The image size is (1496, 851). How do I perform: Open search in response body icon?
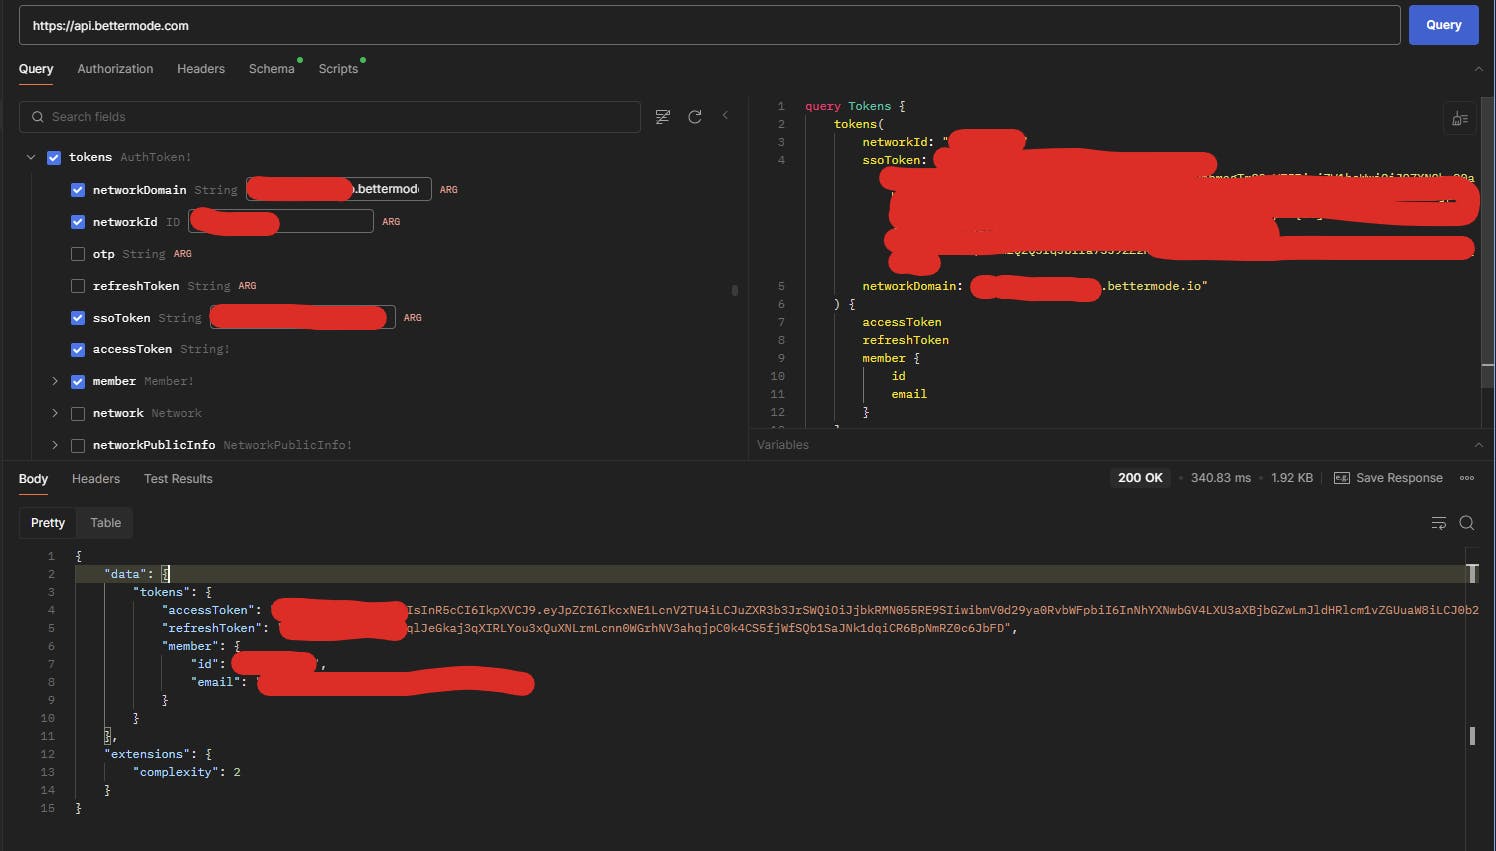tap(1467, 523)
